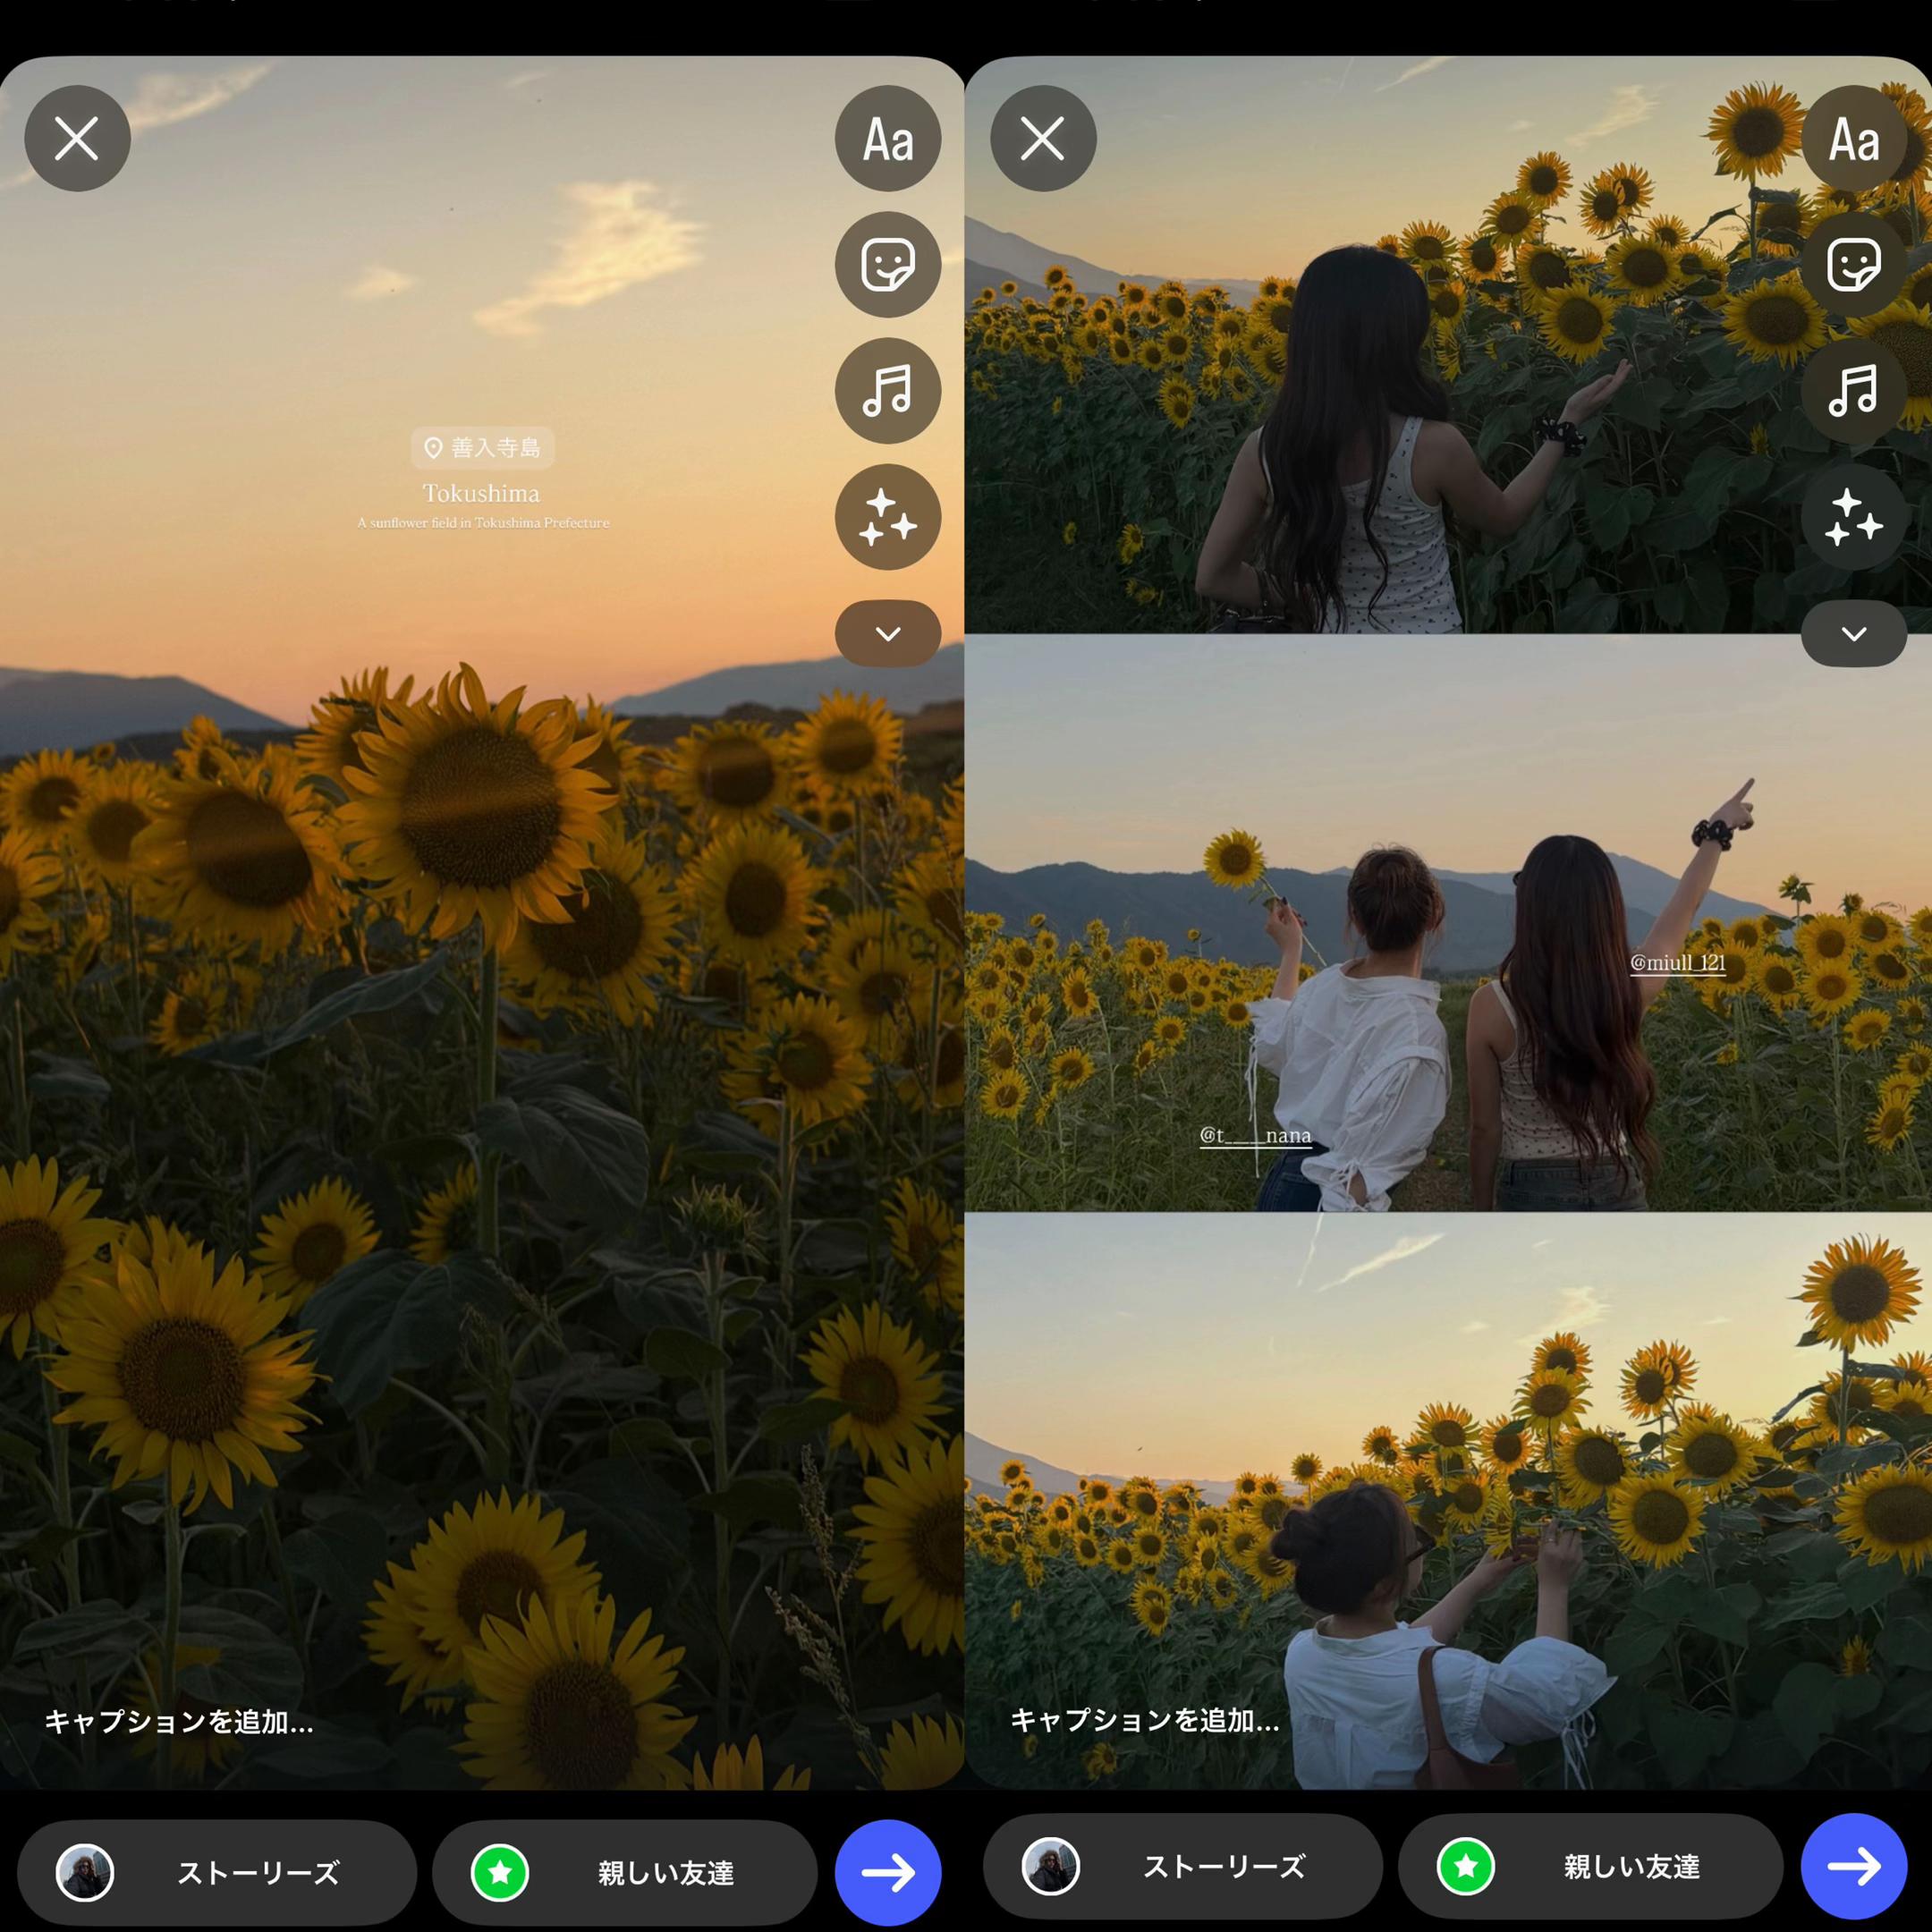Viewport: 1932px width, 1932px height.
Task: Open sparkle effects on left story
Action: point(888,517)
